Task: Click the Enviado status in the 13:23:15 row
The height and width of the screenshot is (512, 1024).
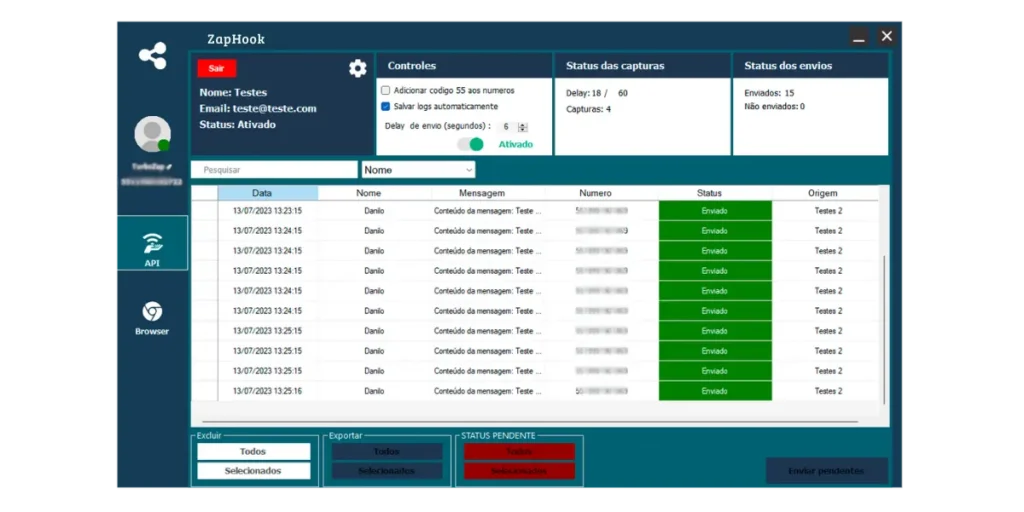Action: click(x=715, y=211)
